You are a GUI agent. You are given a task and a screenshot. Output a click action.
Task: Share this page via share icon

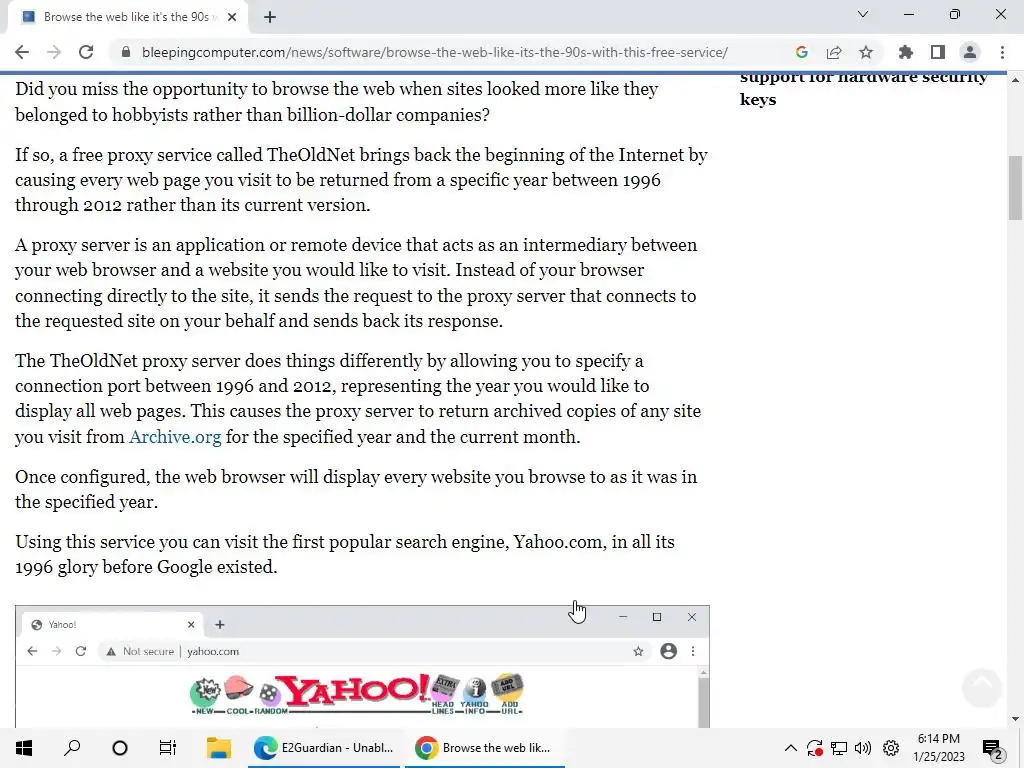tap(834, 52)
